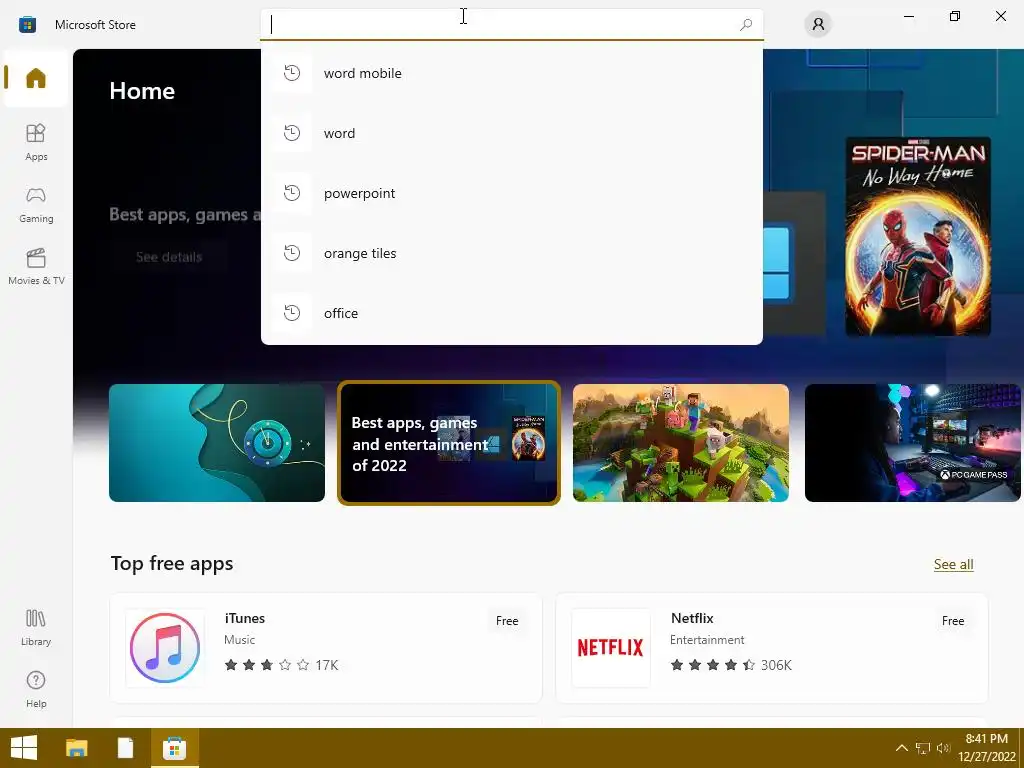This screenshot has height=768, width=1024.
Task: Click Netflix rating count 306K
Action: coord(776,665)
